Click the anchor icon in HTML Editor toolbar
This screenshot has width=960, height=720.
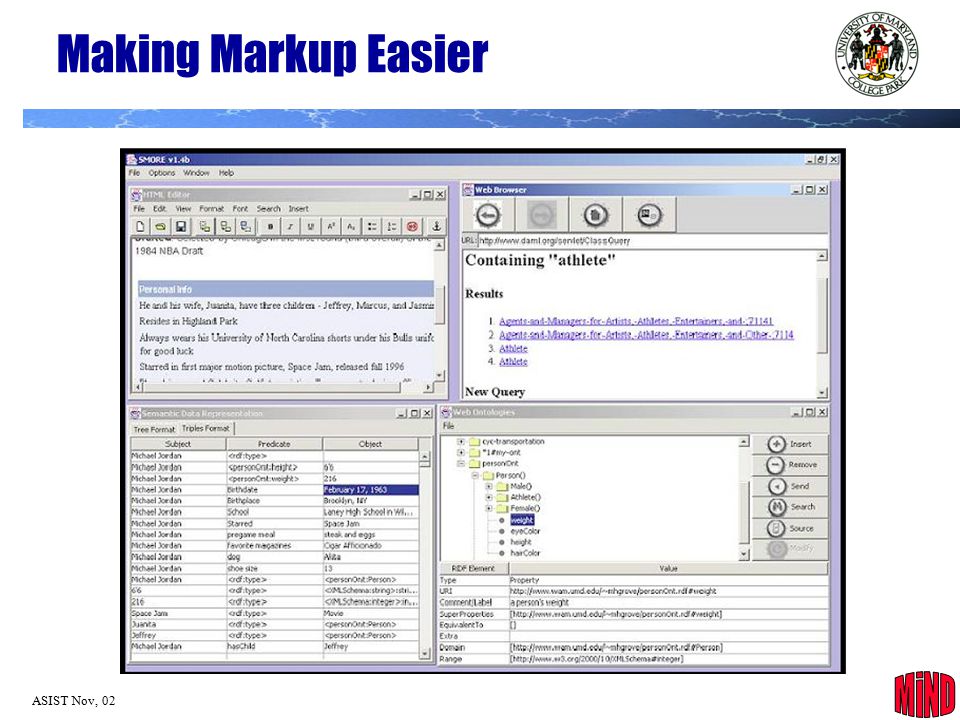pyautogui.click(x=437, y=227)
